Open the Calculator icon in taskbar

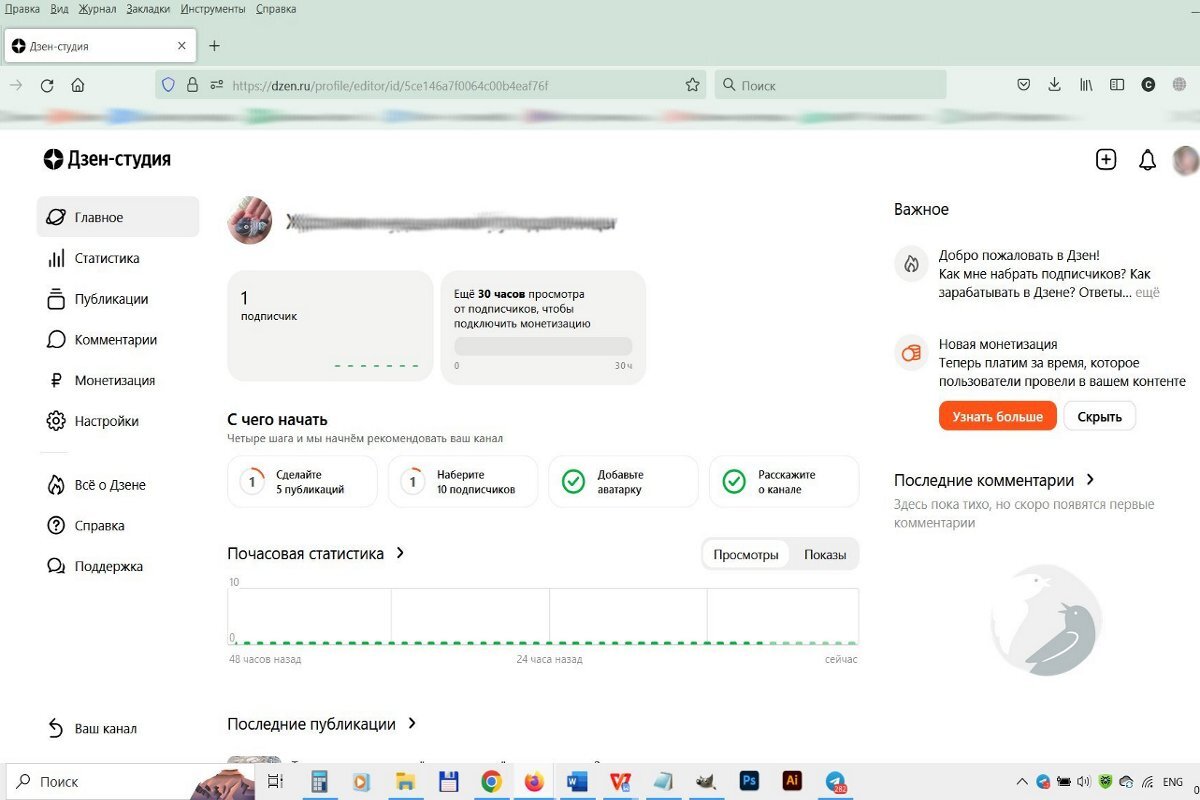pyautogui.click(x=319, y=782)
